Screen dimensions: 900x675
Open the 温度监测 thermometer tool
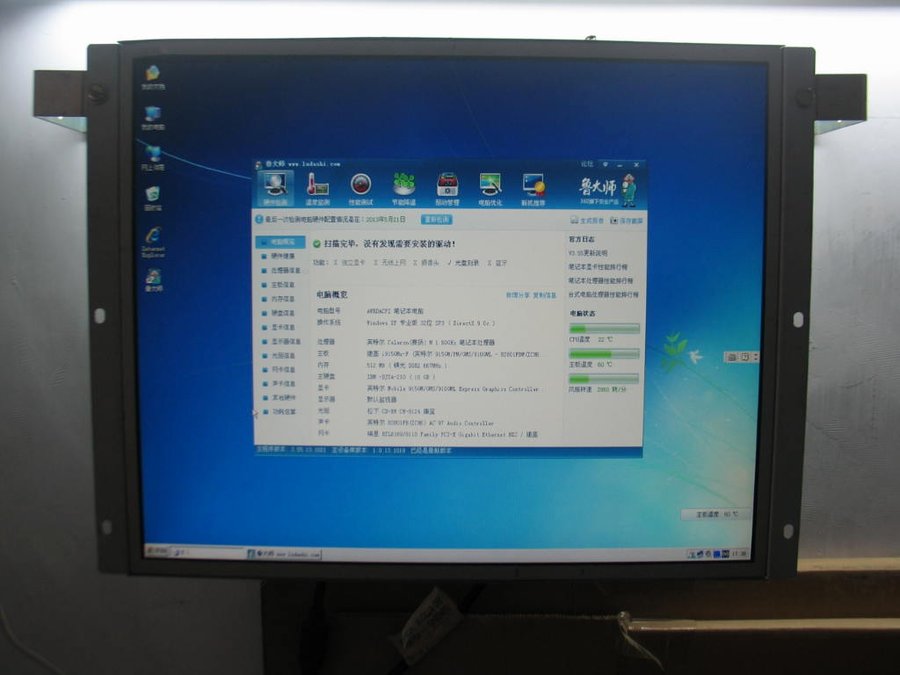(317, 189)
